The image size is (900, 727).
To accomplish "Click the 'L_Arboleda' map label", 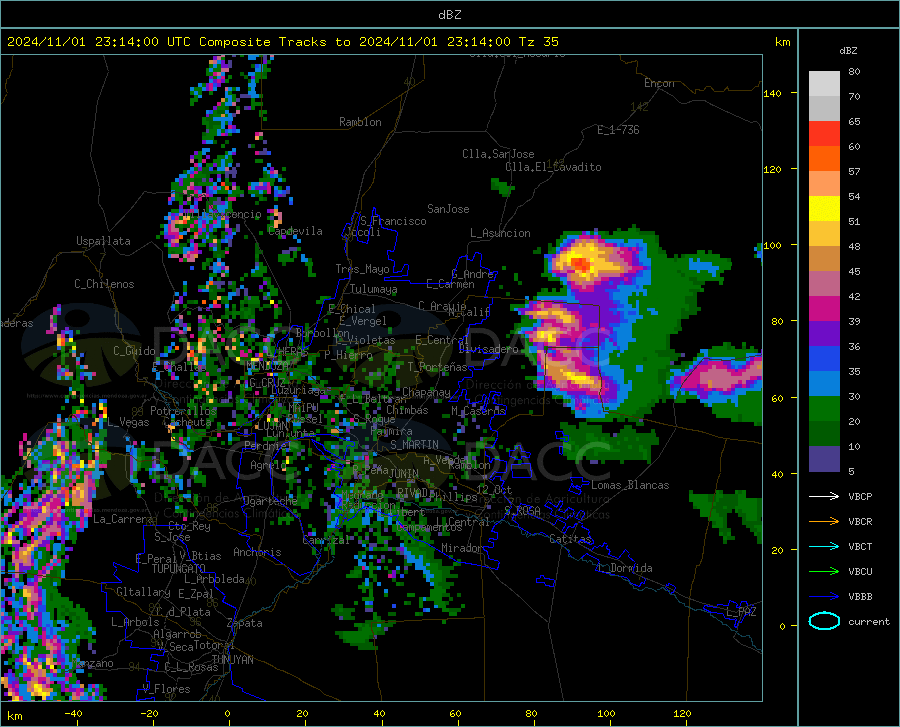I will 214,579.
